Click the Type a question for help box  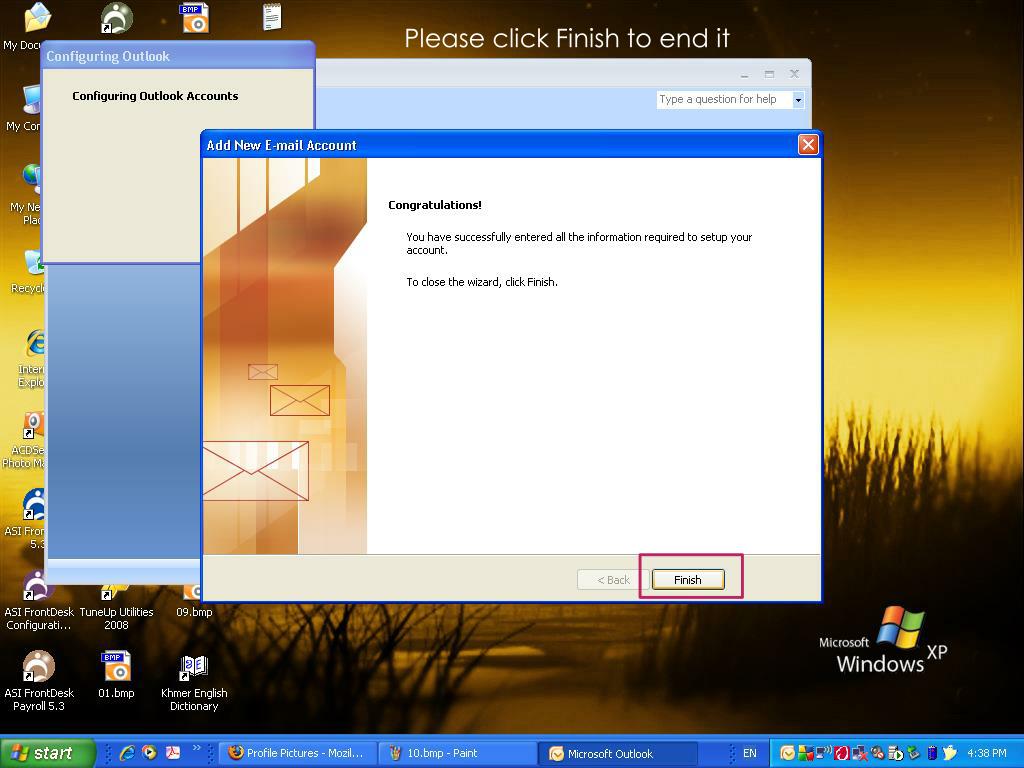[724, 99]
